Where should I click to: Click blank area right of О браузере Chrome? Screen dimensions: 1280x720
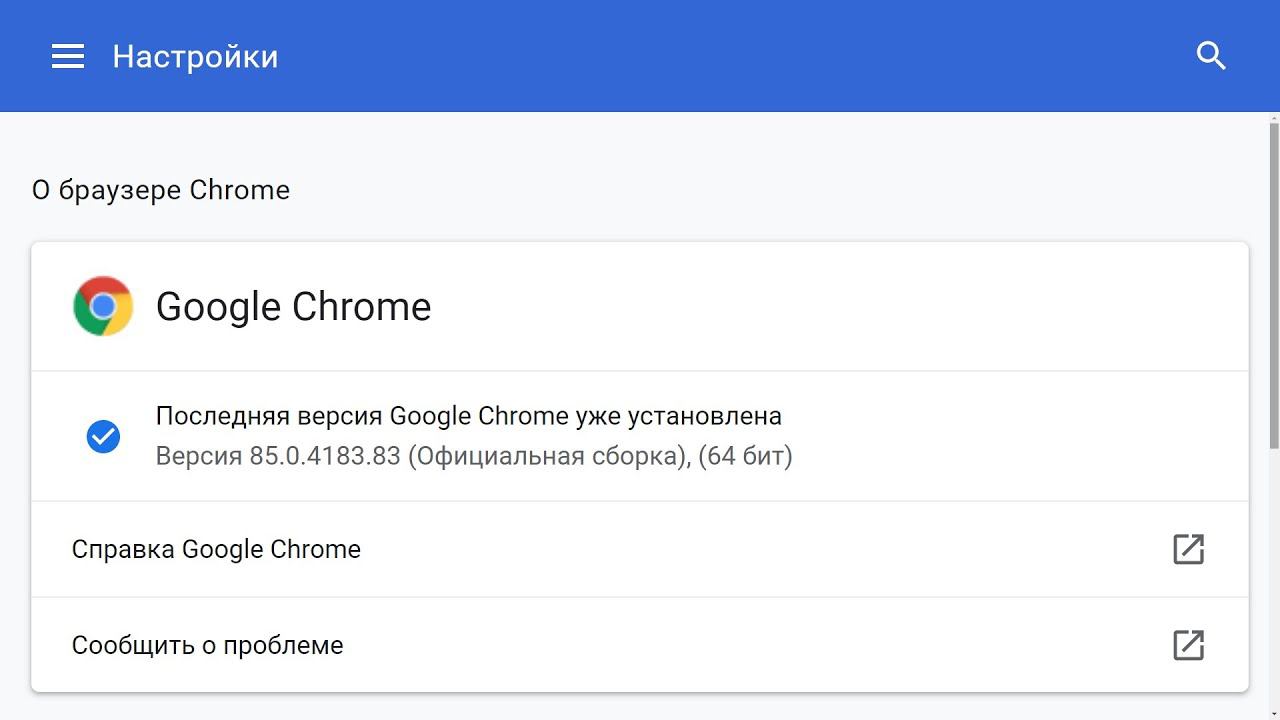tap(700, 190)
